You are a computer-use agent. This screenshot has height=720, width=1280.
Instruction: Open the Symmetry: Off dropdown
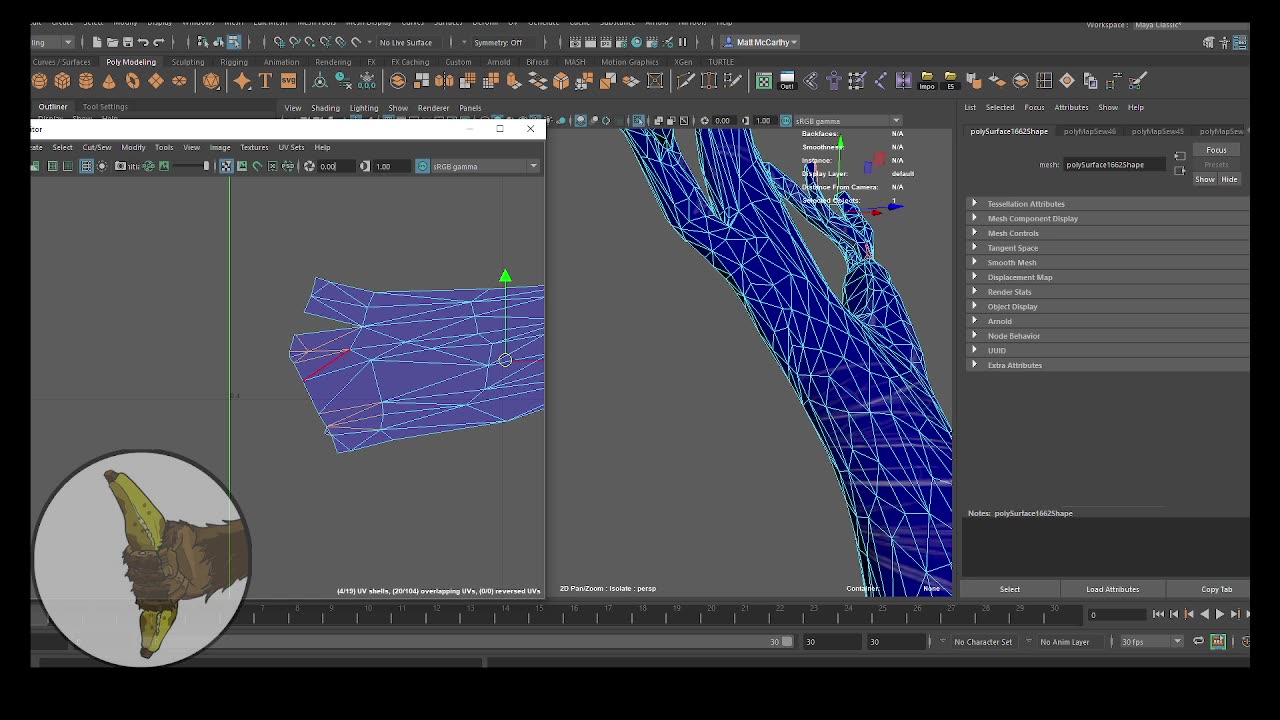498,42
